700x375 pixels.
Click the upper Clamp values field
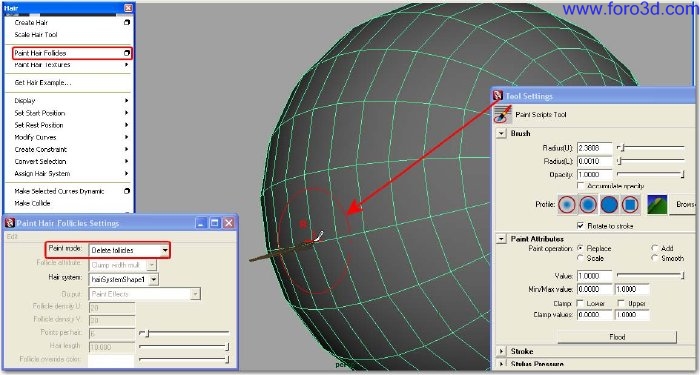632,315
